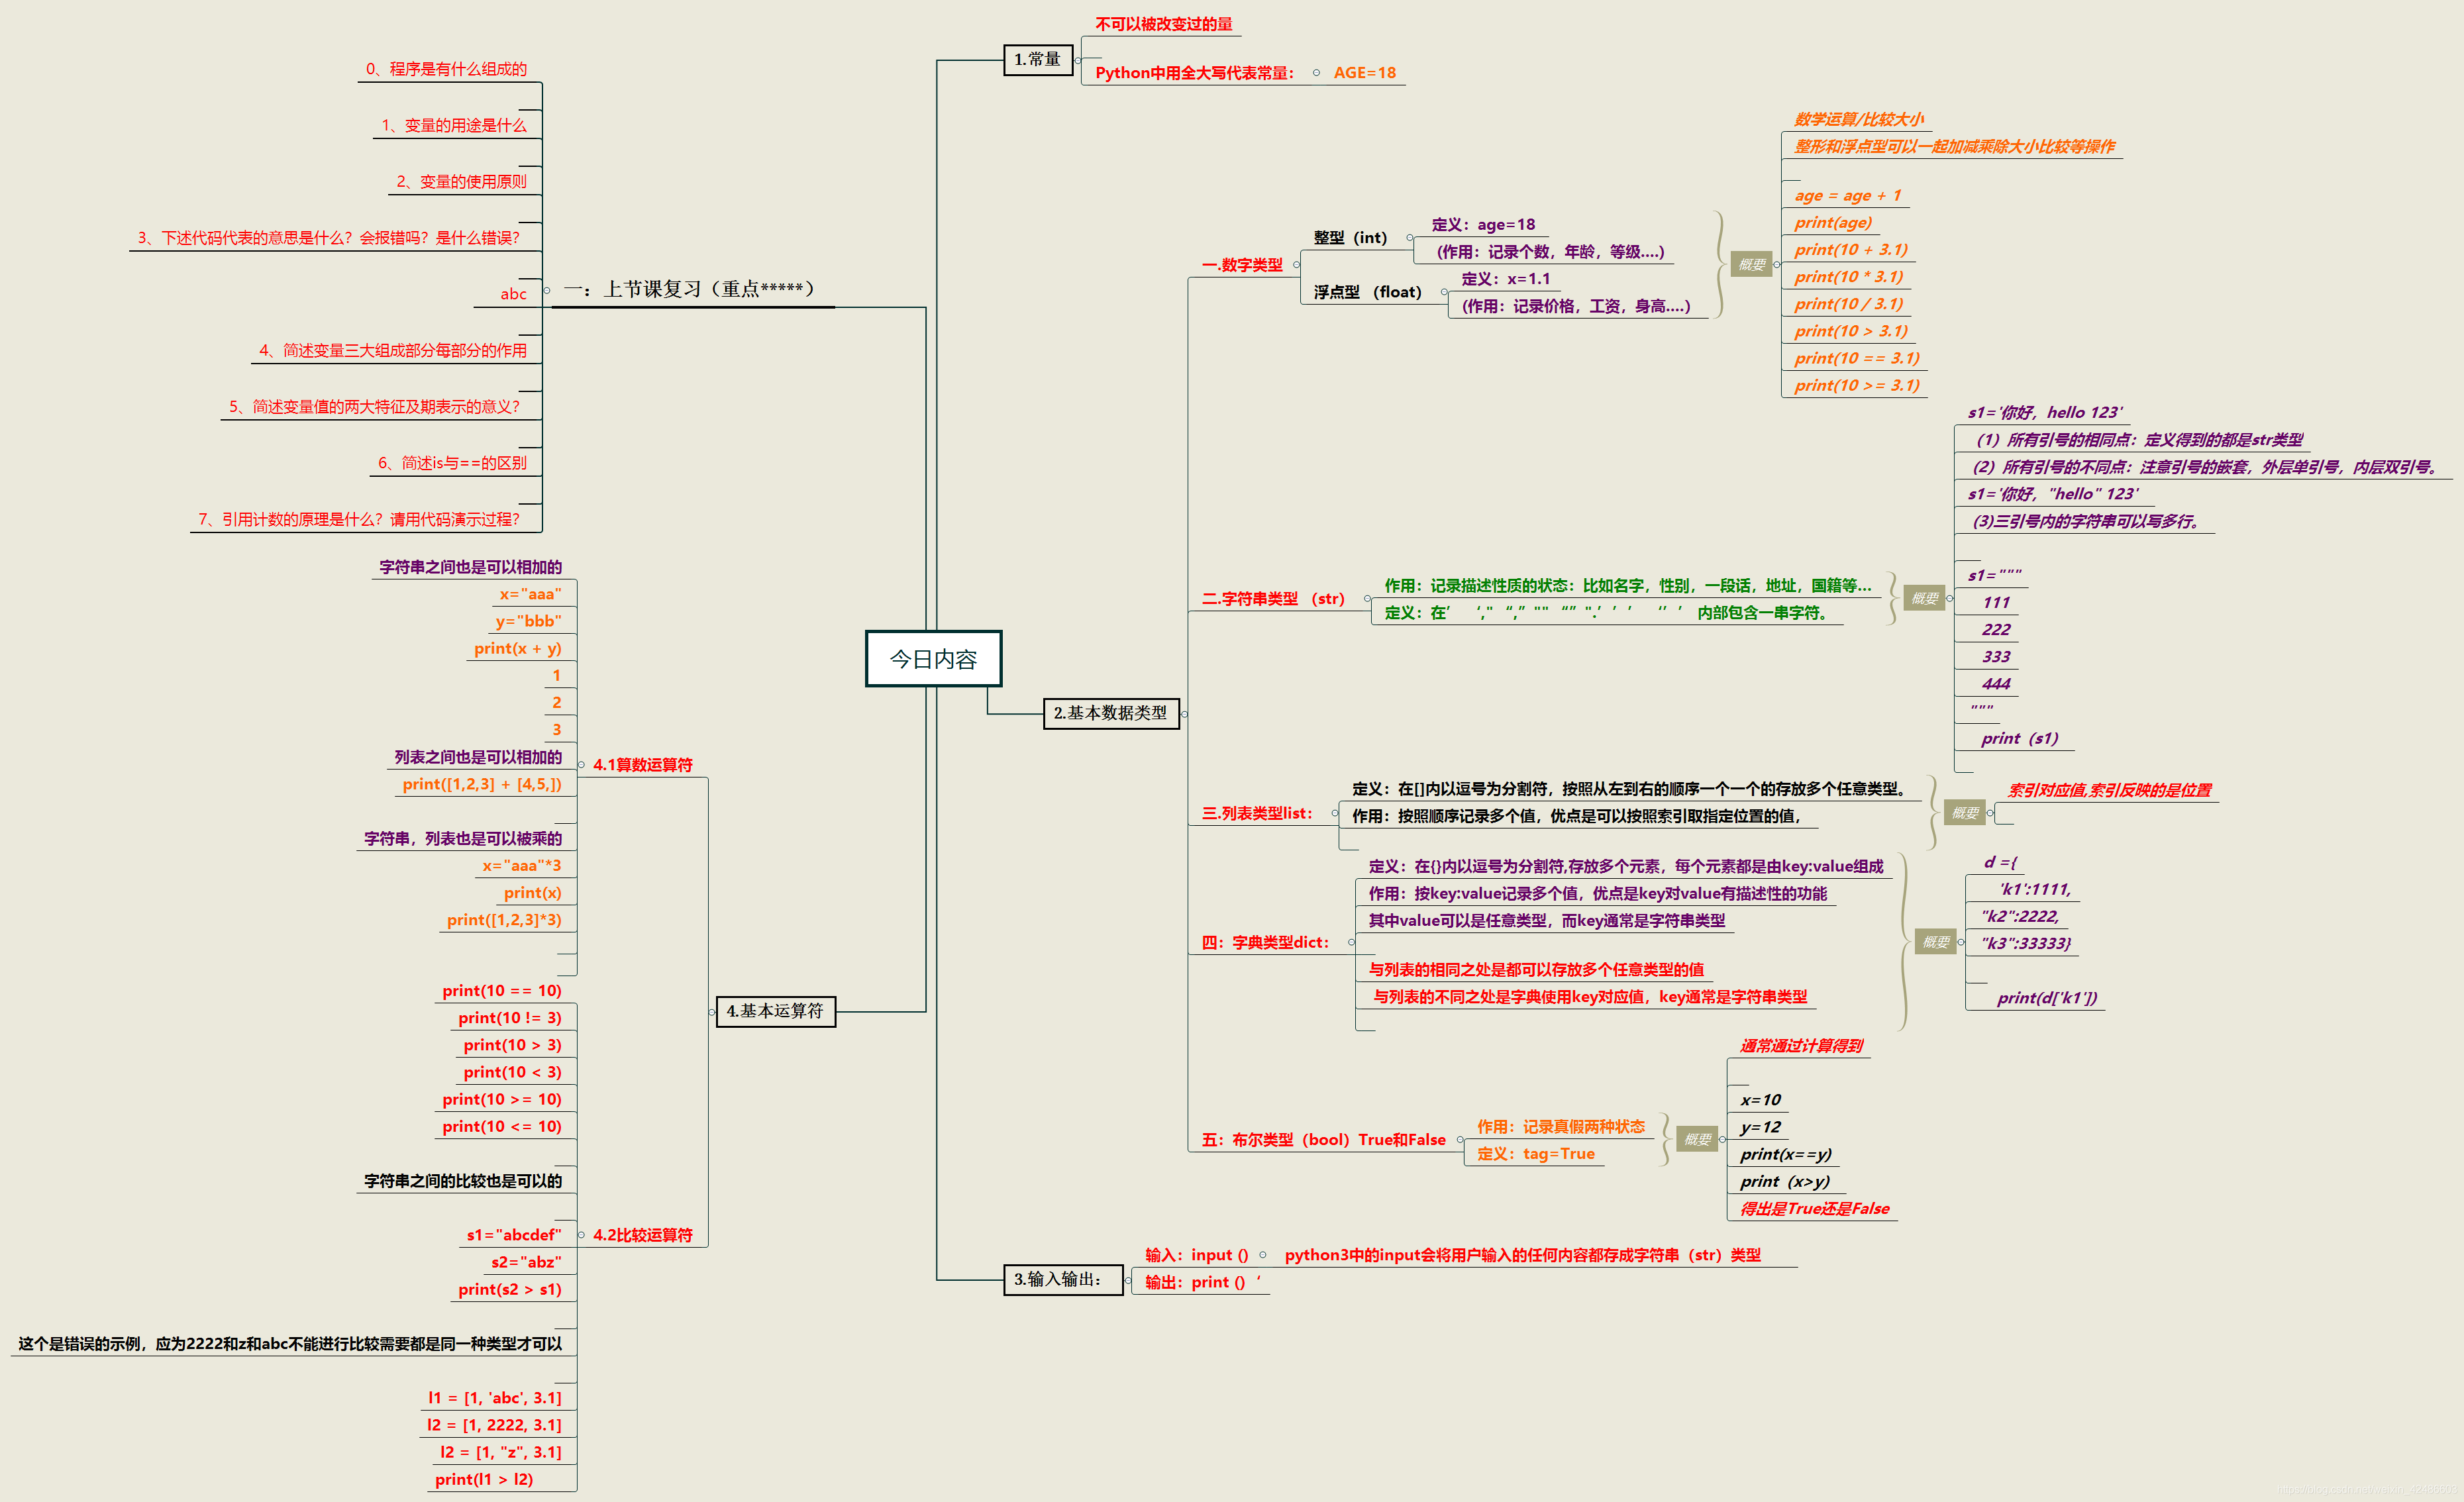
Task: Click the 索引对应值,索引反映的是位置 note
Action: coord(2109,790)
